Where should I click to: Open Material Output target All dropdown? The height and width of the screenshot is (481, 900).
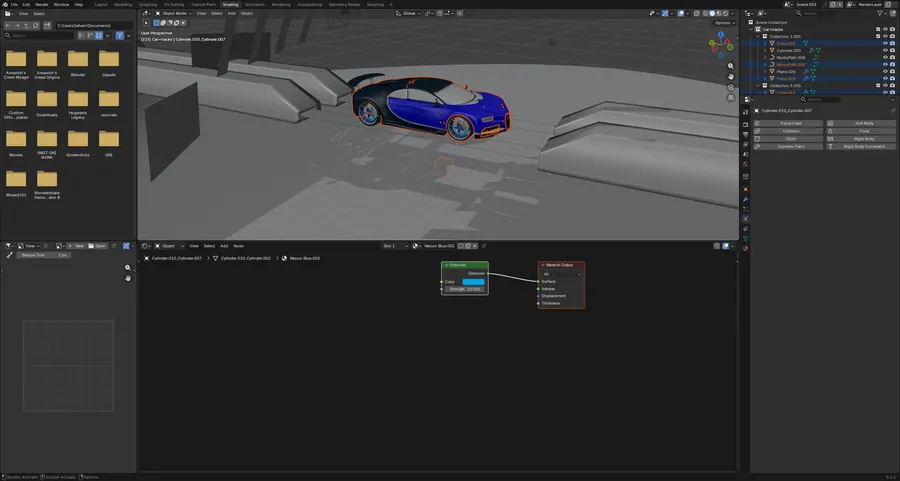click(561, 274)
